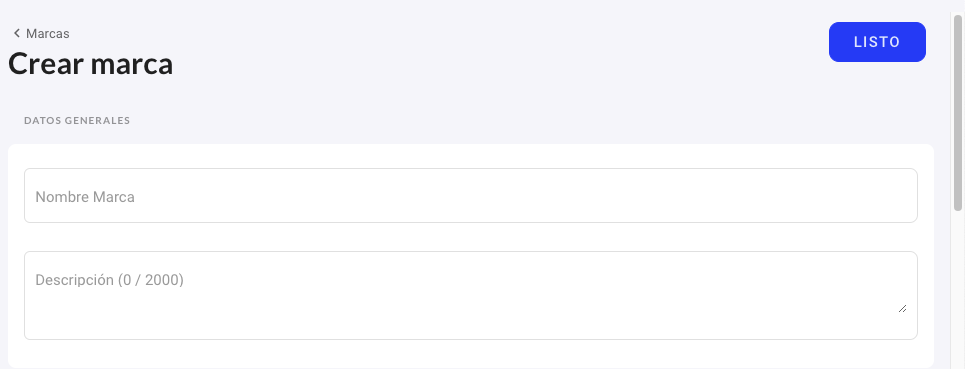Click the resize handle of the Descripción box
Image resolution: width=965 pixels, height=369 pixels.
coord(902,308)
